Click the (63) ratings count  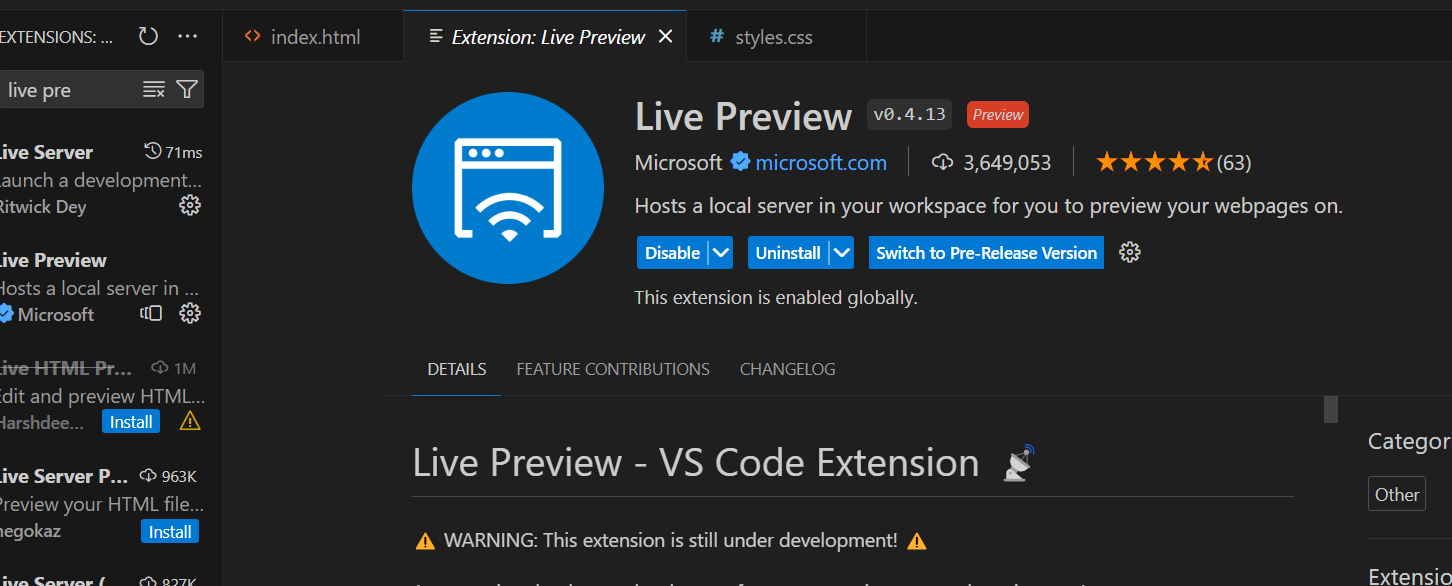(1234, 162)
